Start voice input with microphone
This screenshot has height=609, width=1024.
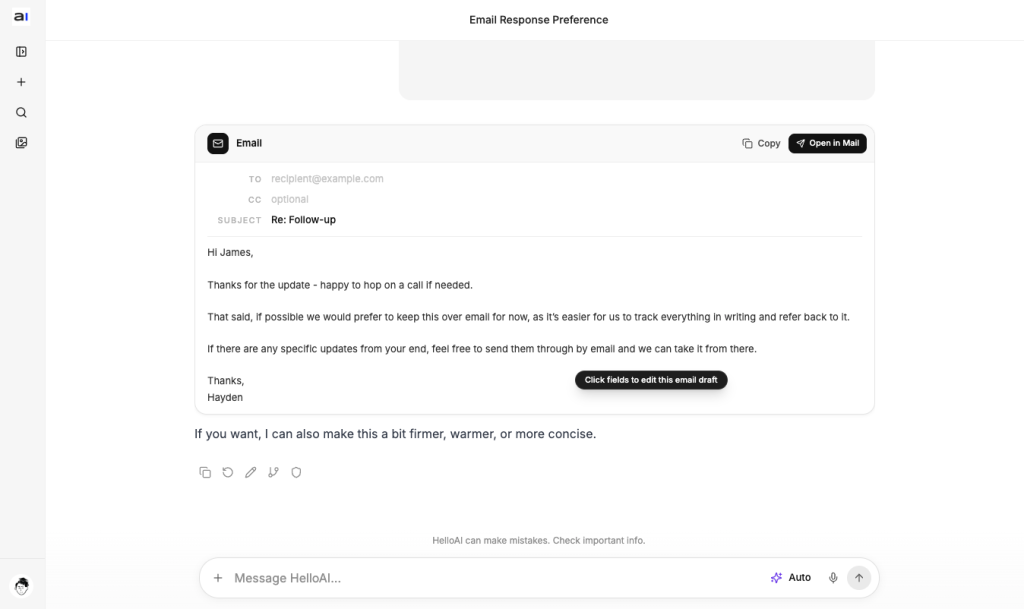[833, 578]
